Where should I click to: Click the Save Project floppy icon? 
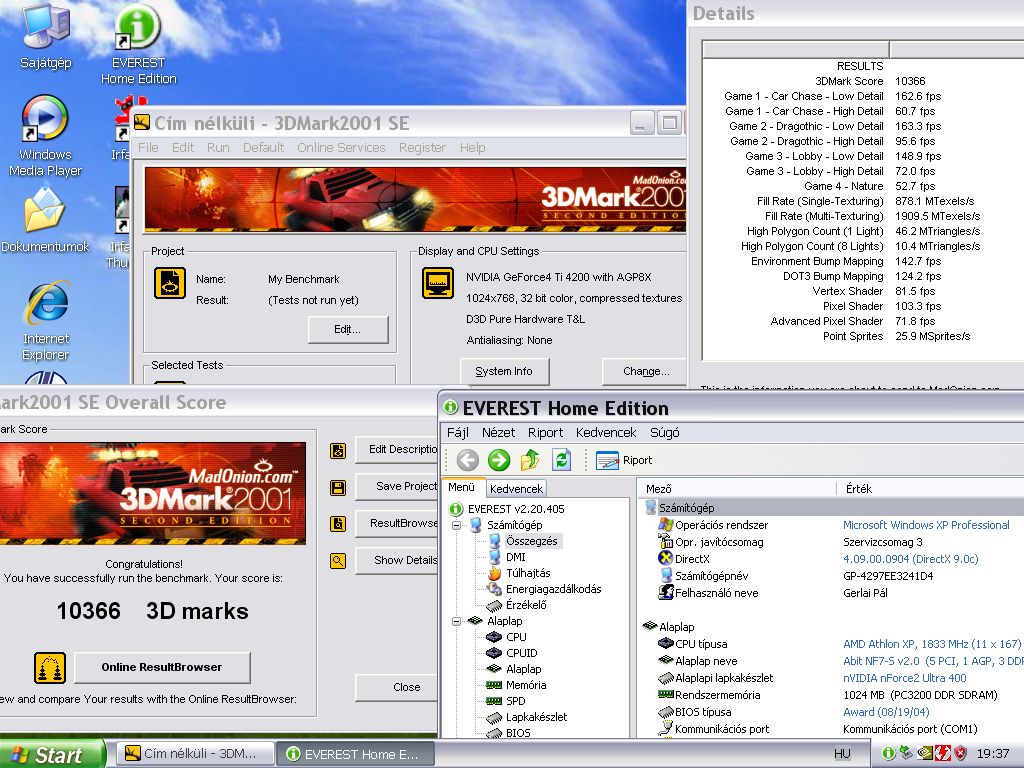coord(338,488)
